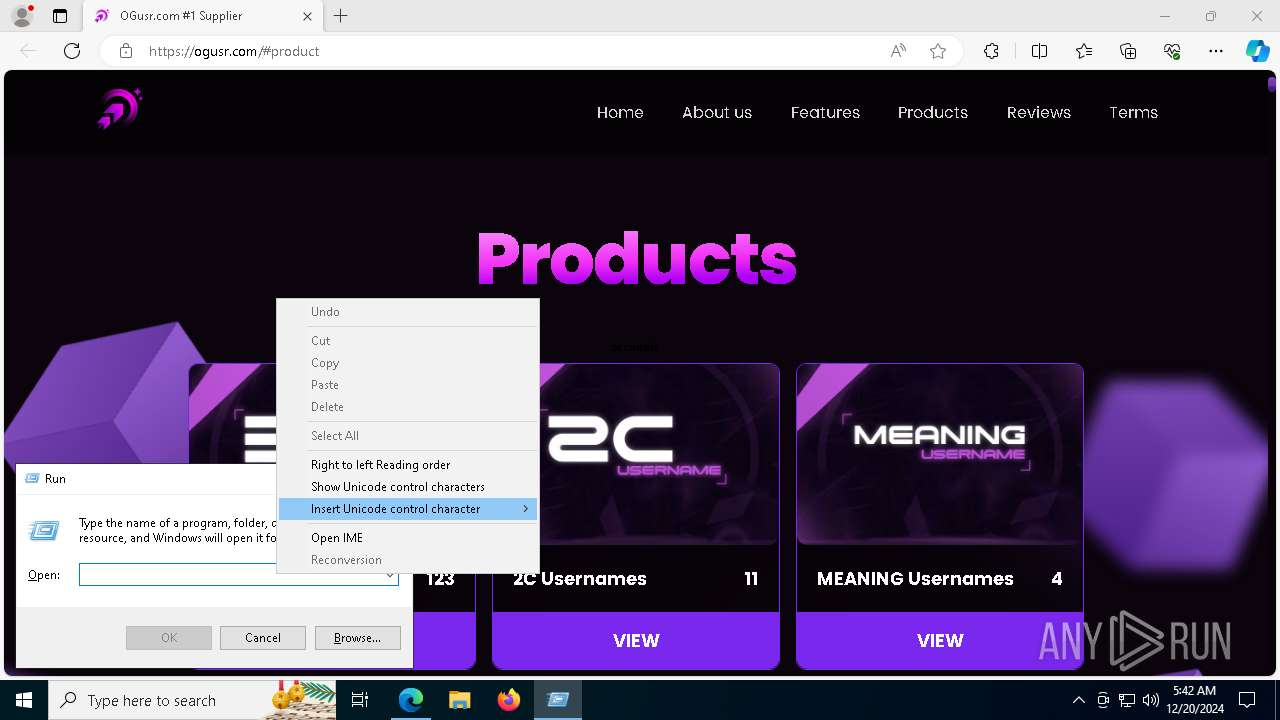Image resolution: width=1280 pixels, height=720 pixels.
Task: View the MEANING Usernames product
Action: pyautogui.click(x=940, y=640)
